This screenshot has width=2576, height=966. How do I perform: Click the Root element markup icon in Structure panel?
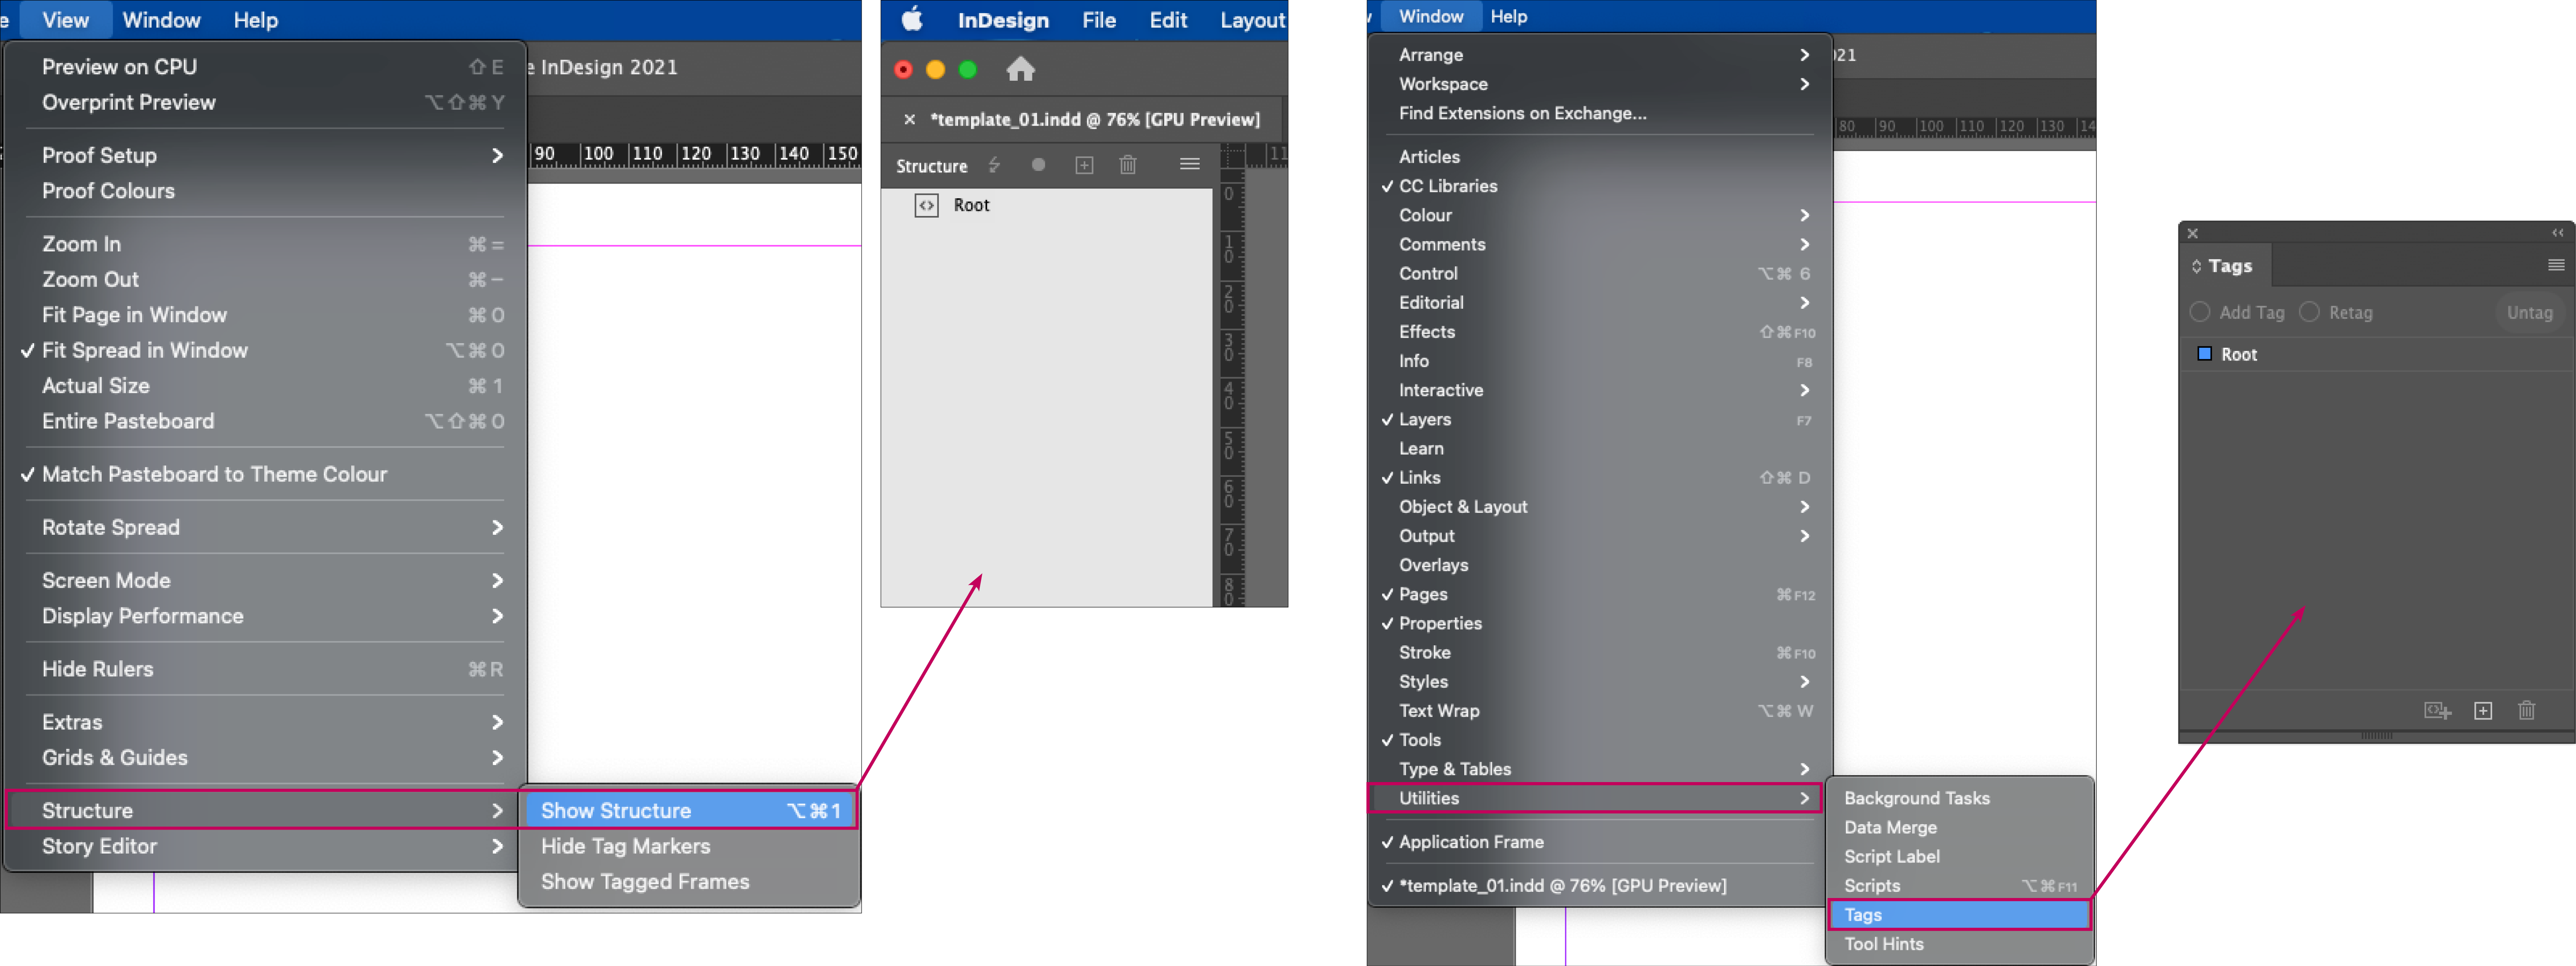click(927, 205)
